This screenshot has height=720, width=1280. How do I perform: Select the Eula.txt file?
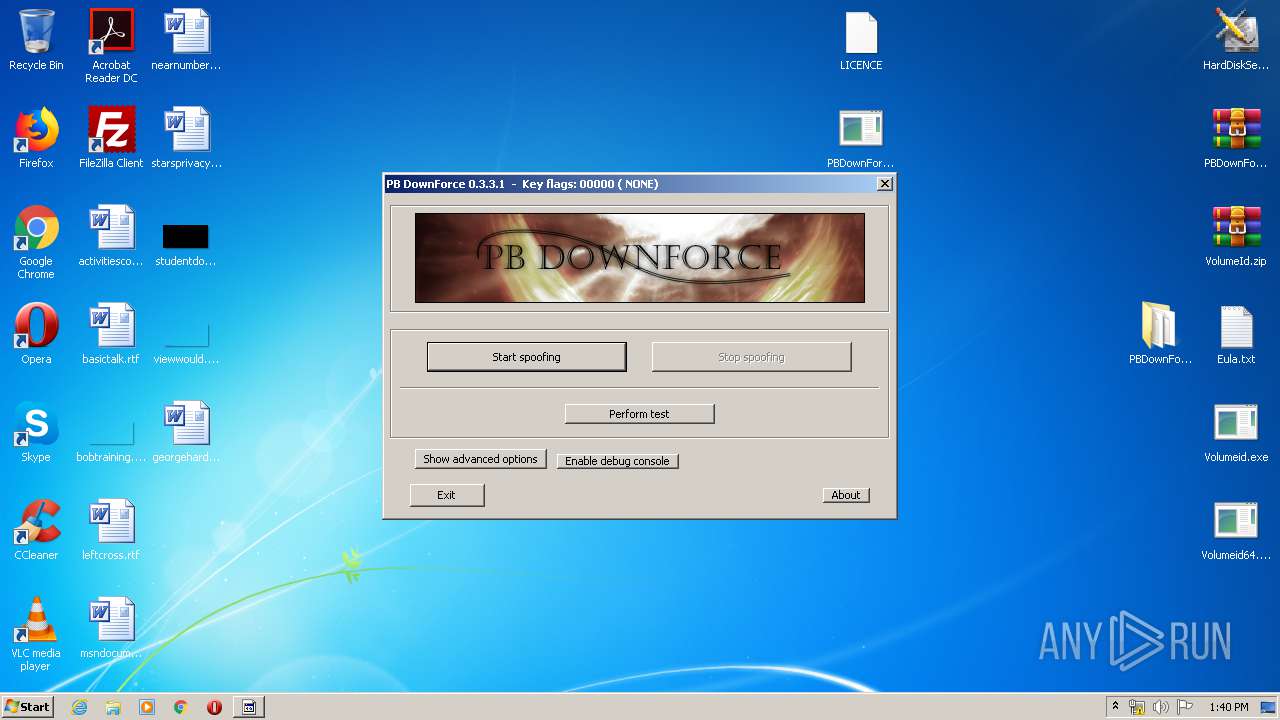click(x=1236, y=334)
